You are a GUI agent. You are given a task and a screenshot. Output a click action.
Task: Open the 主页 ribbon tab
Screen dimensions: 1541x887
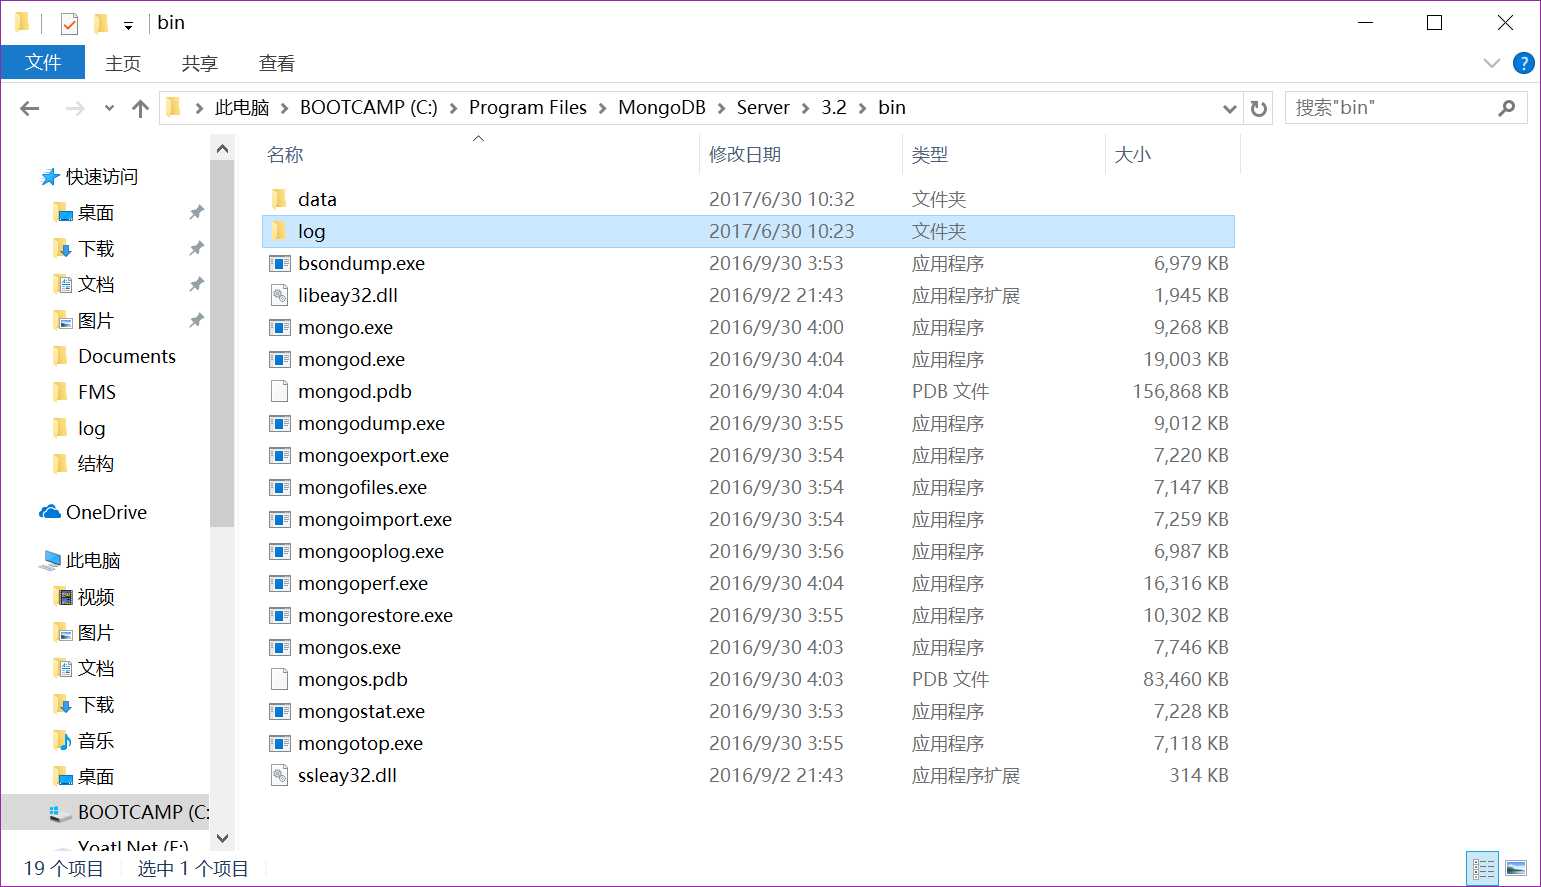coord(123,63)
